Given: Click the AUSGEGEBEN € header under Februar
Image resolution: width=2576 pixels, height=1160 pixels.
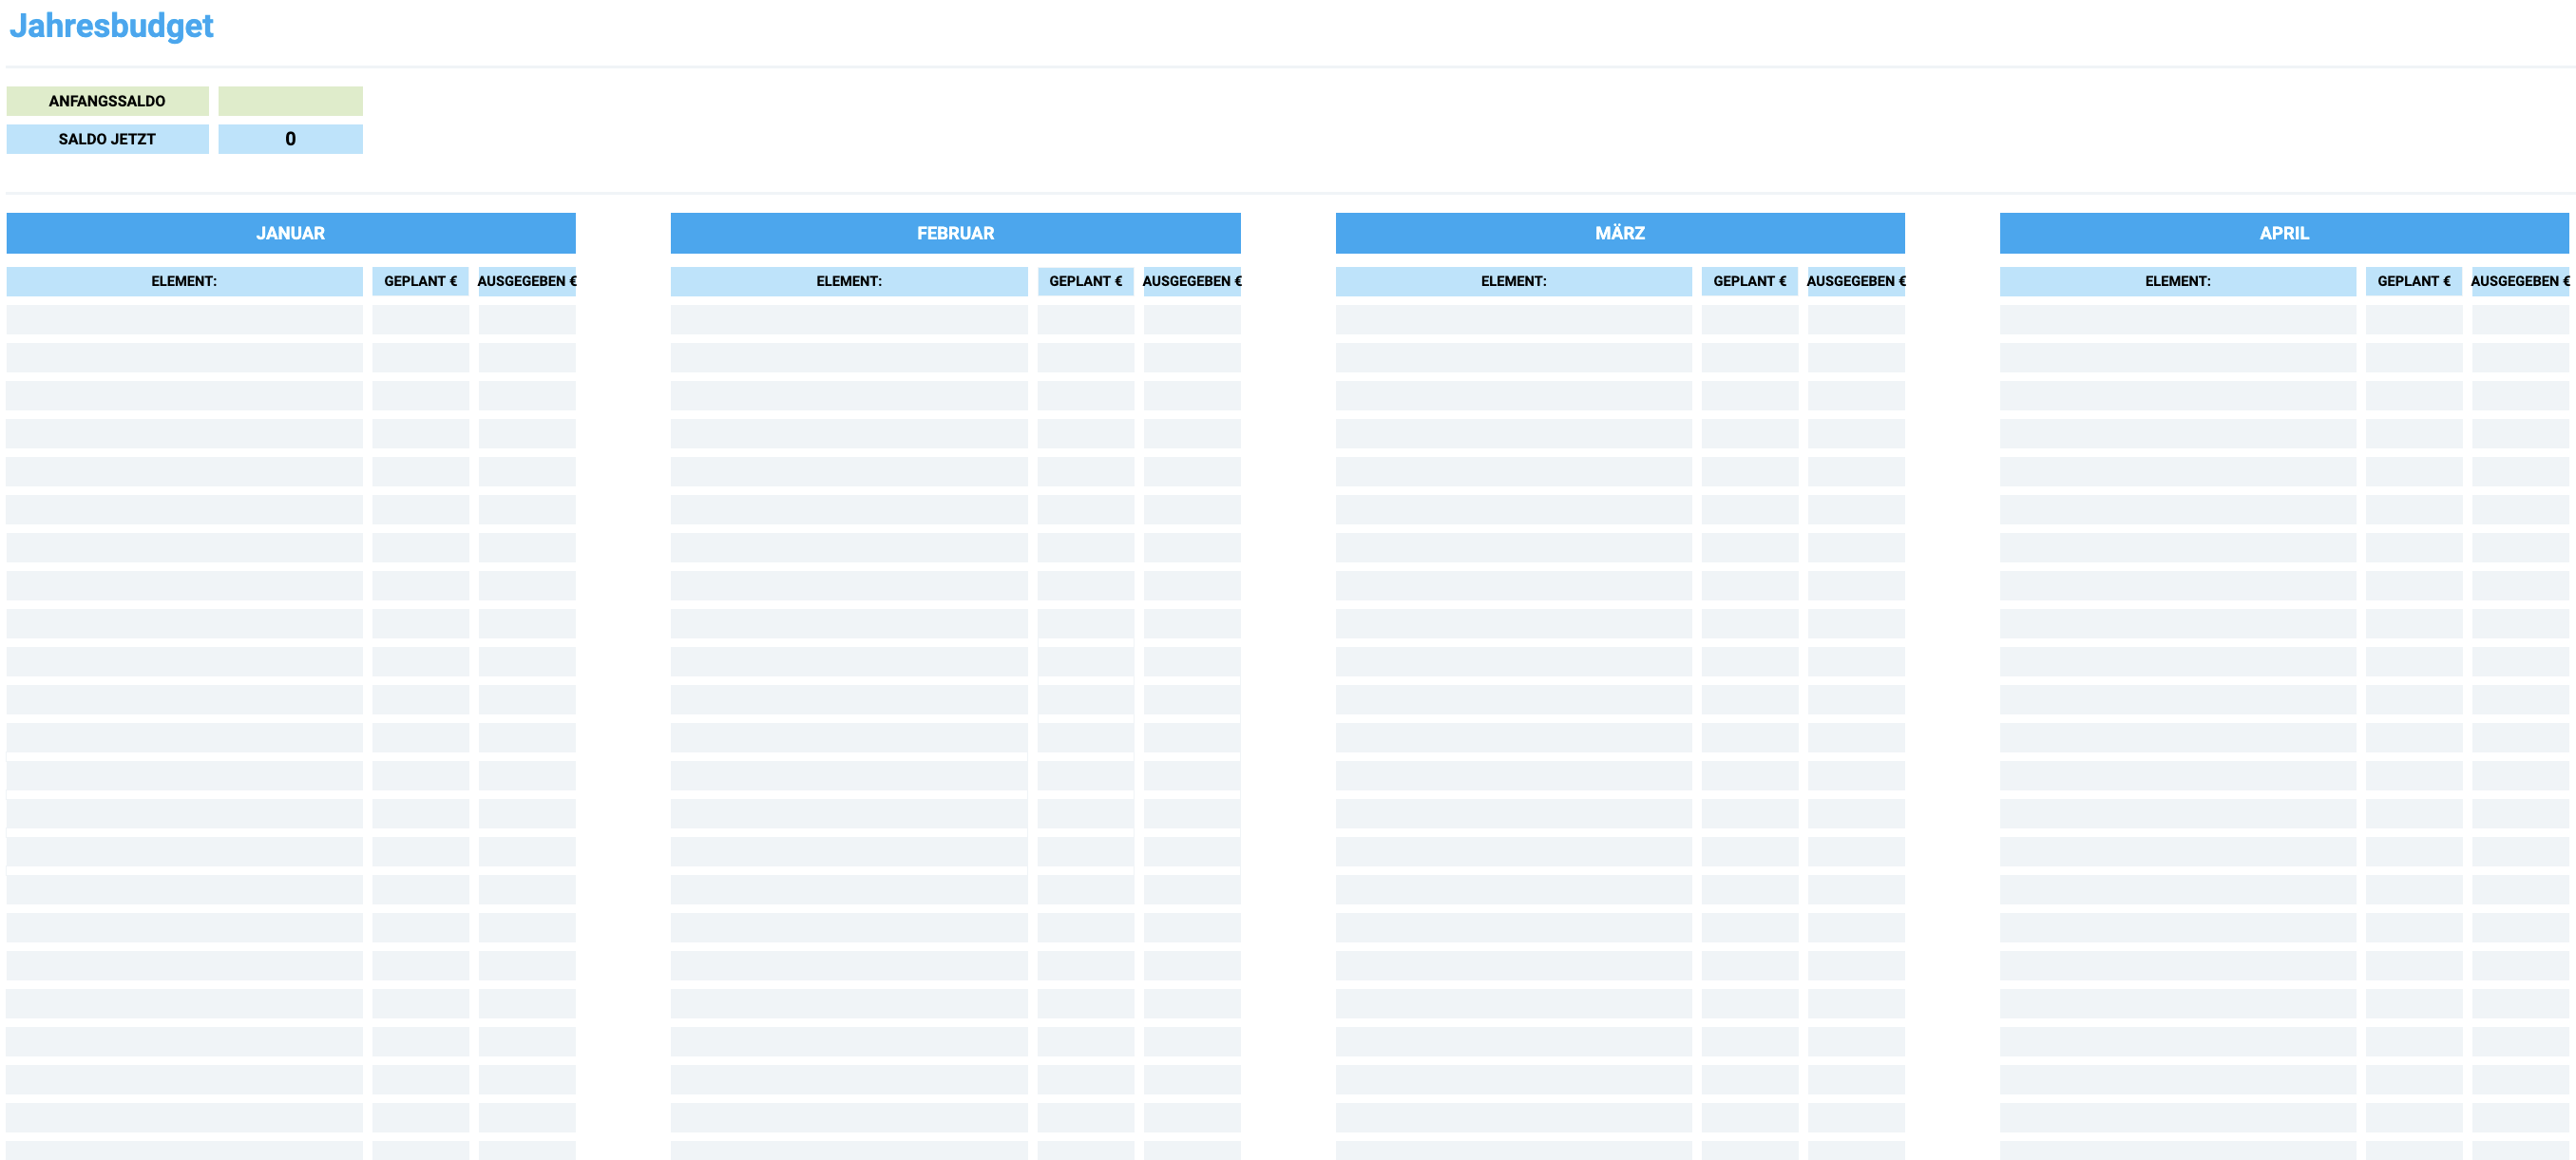Looking at the screenshot, I should point(1192,281).
